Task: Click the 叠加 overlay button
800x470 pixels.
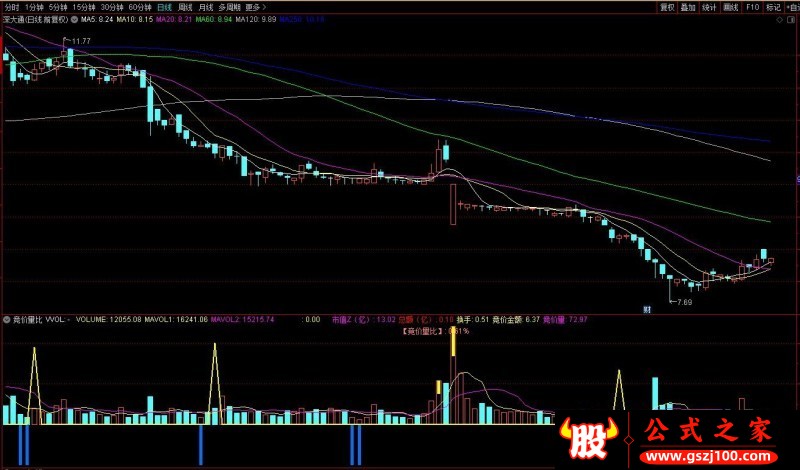Action: [688, 7]
